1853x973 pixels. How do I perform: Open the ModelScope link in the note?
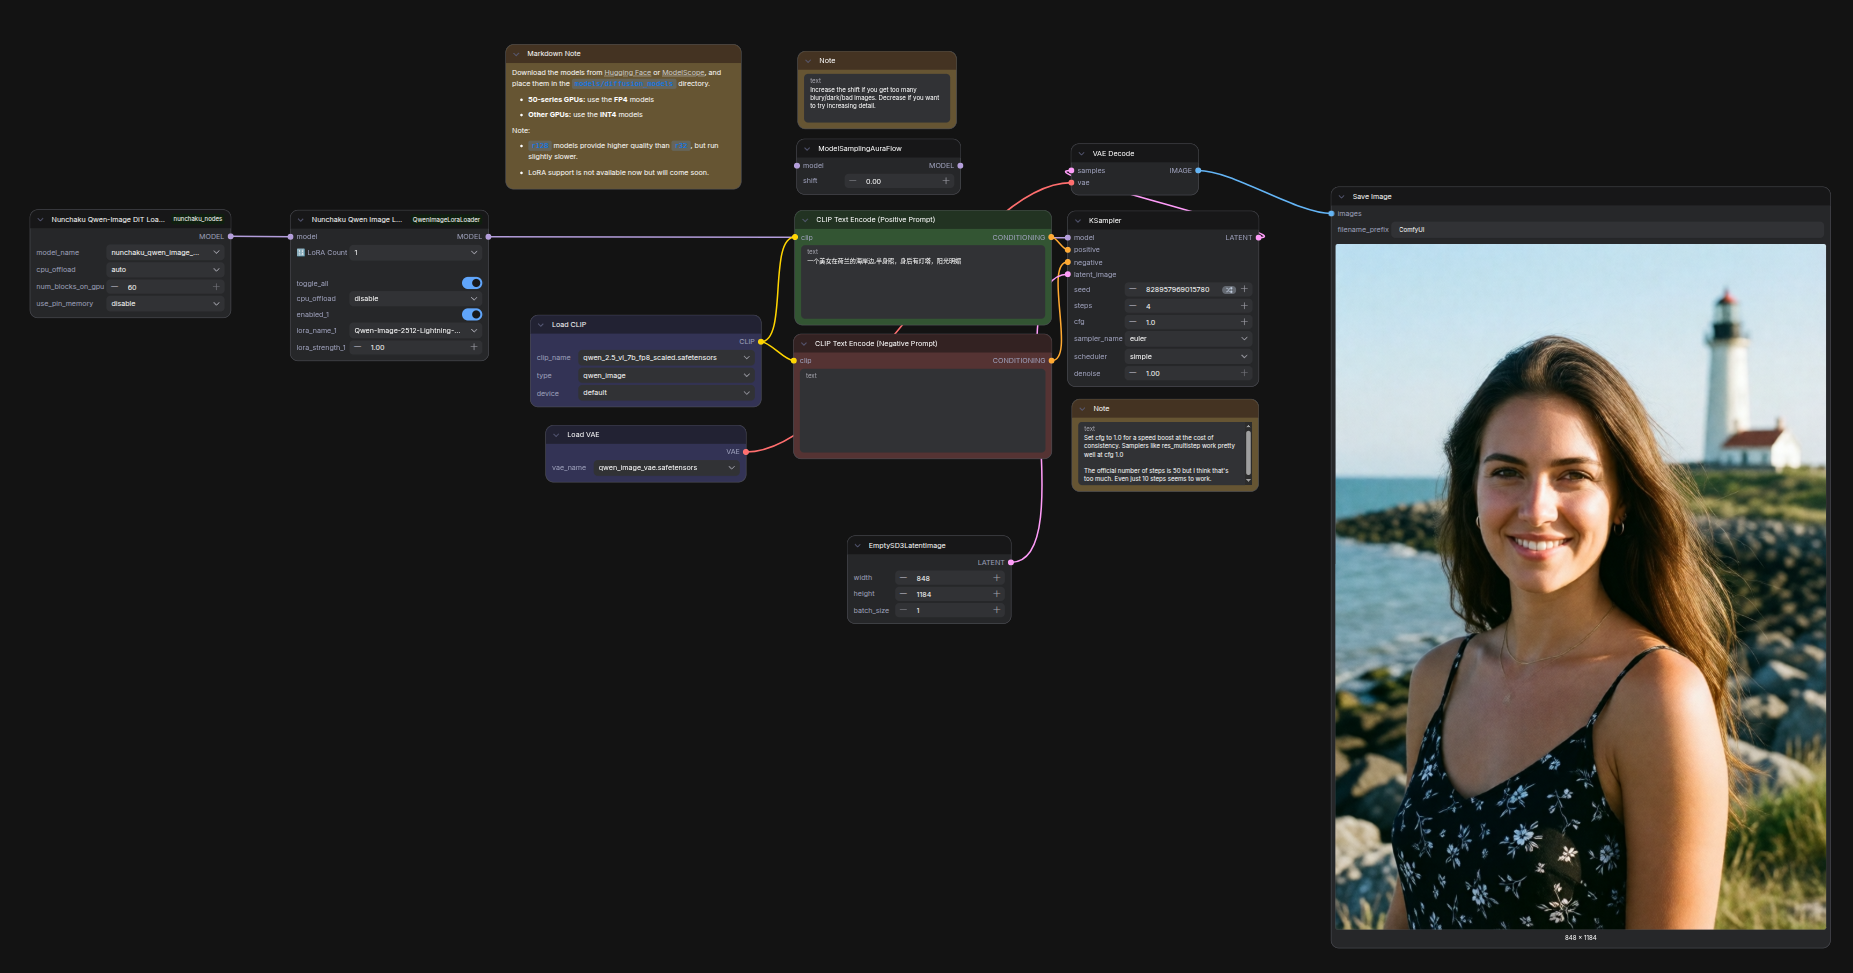(683, 73)
